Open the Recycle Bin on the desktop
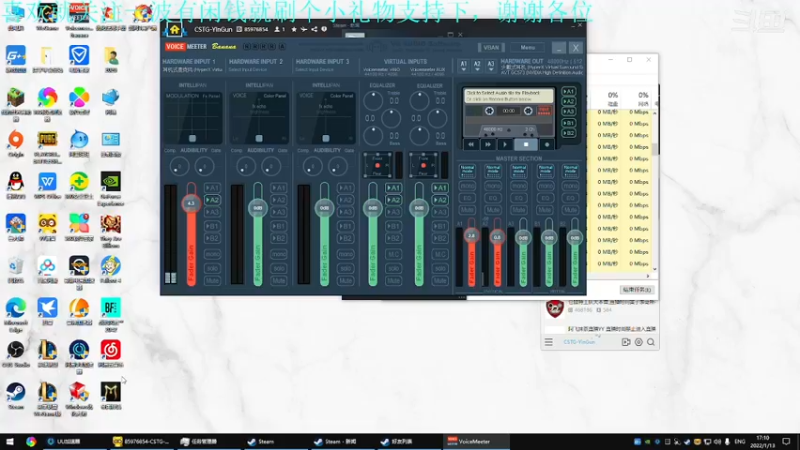Image resolution: width=800 pixels, height=450 pixels. coord(16,270)
